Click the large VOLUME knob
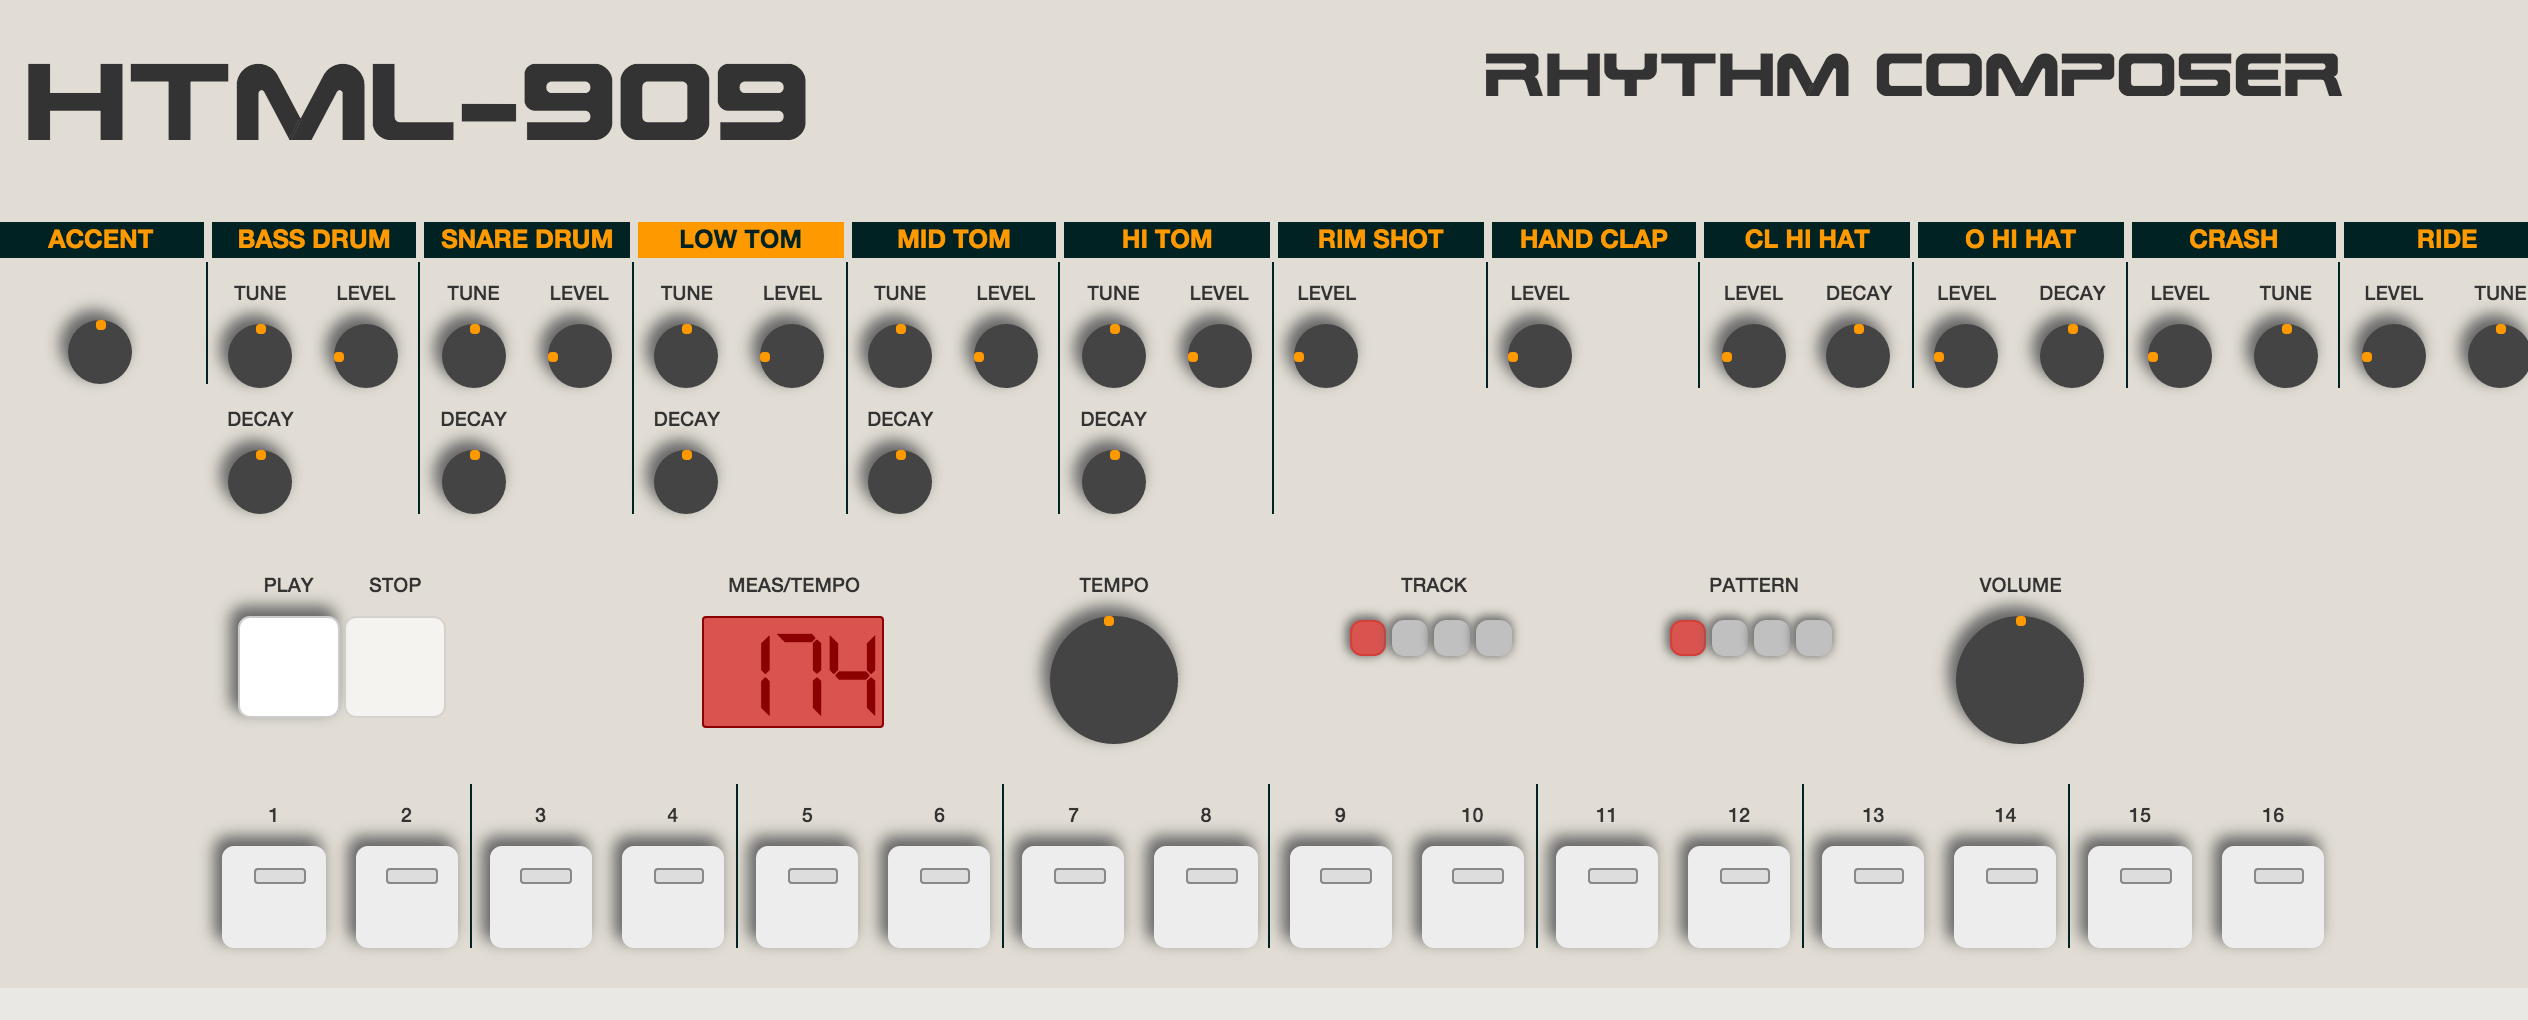The height and width of the screenshot is (1020, 2528). [2020, 680]
